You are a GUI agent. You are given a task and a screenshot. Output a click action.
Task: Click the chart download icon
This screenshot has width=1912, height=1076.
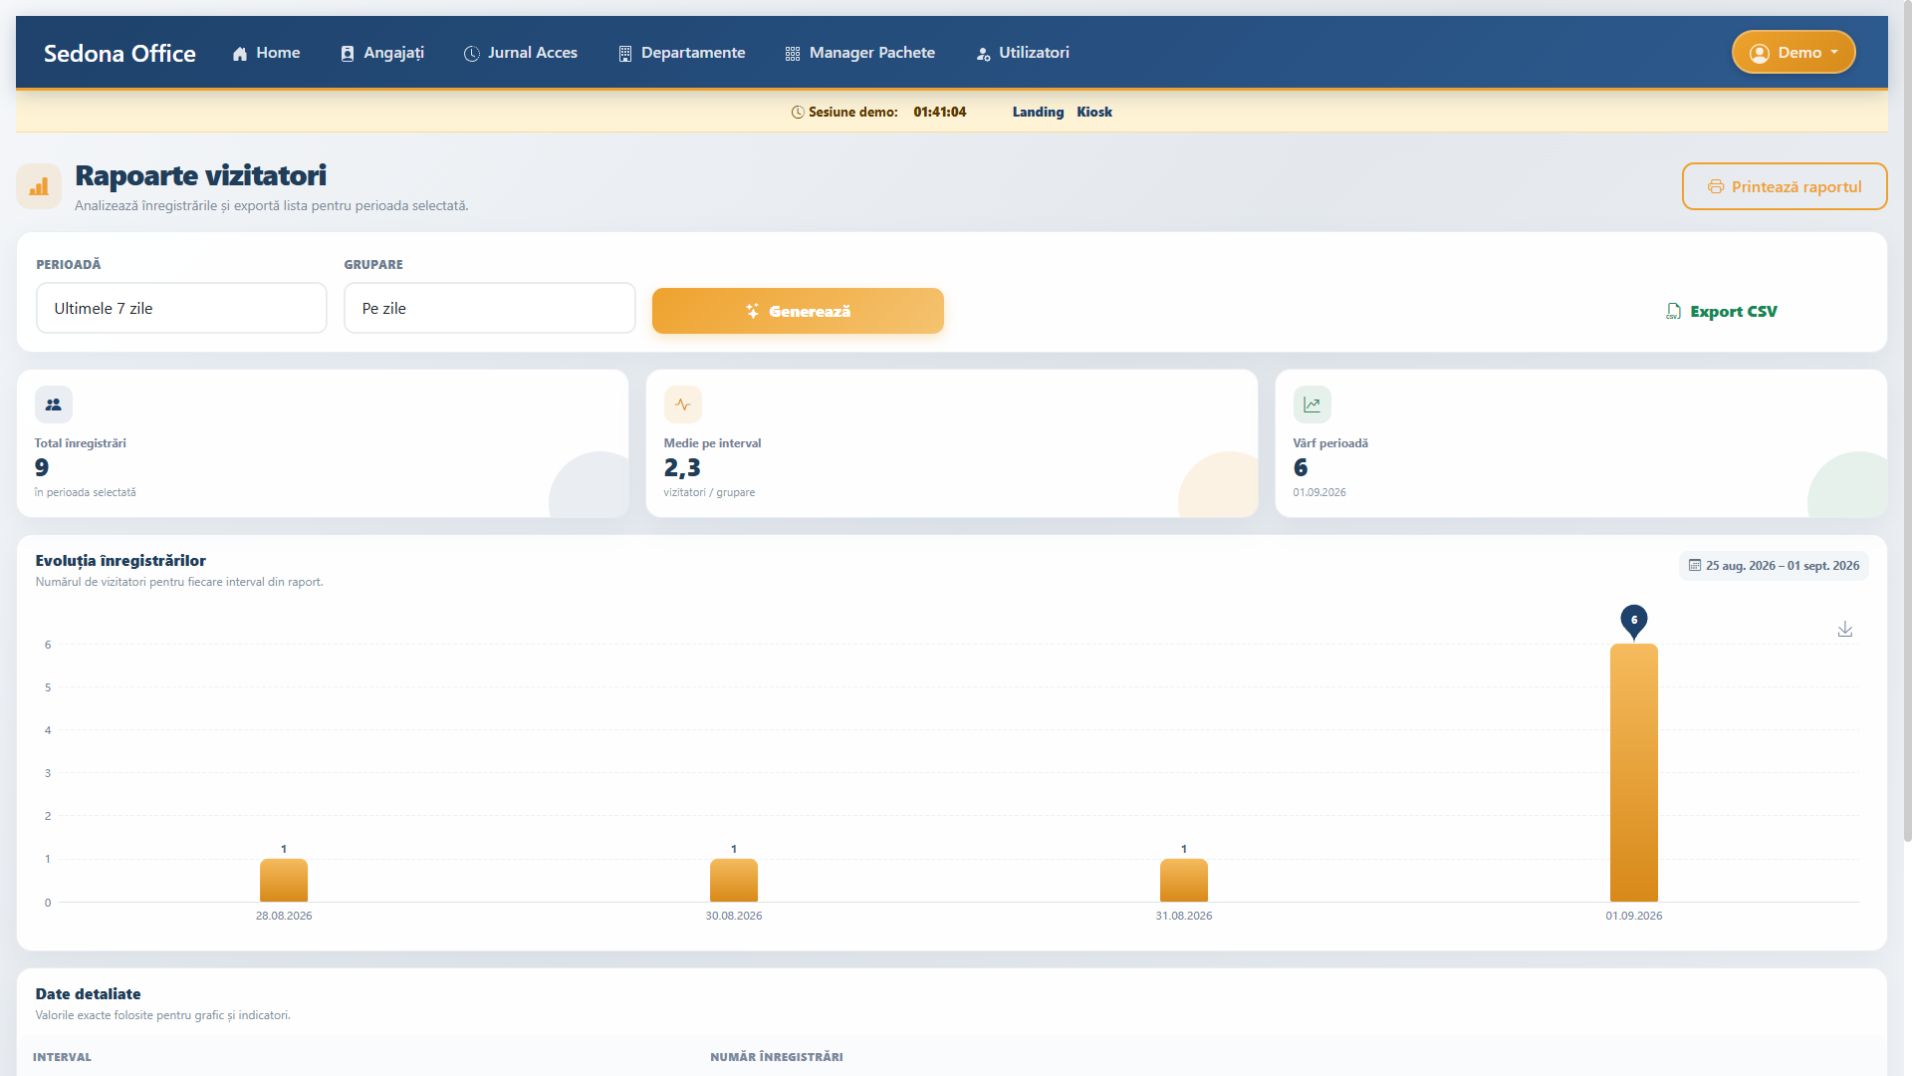(x=1845, y=629)
